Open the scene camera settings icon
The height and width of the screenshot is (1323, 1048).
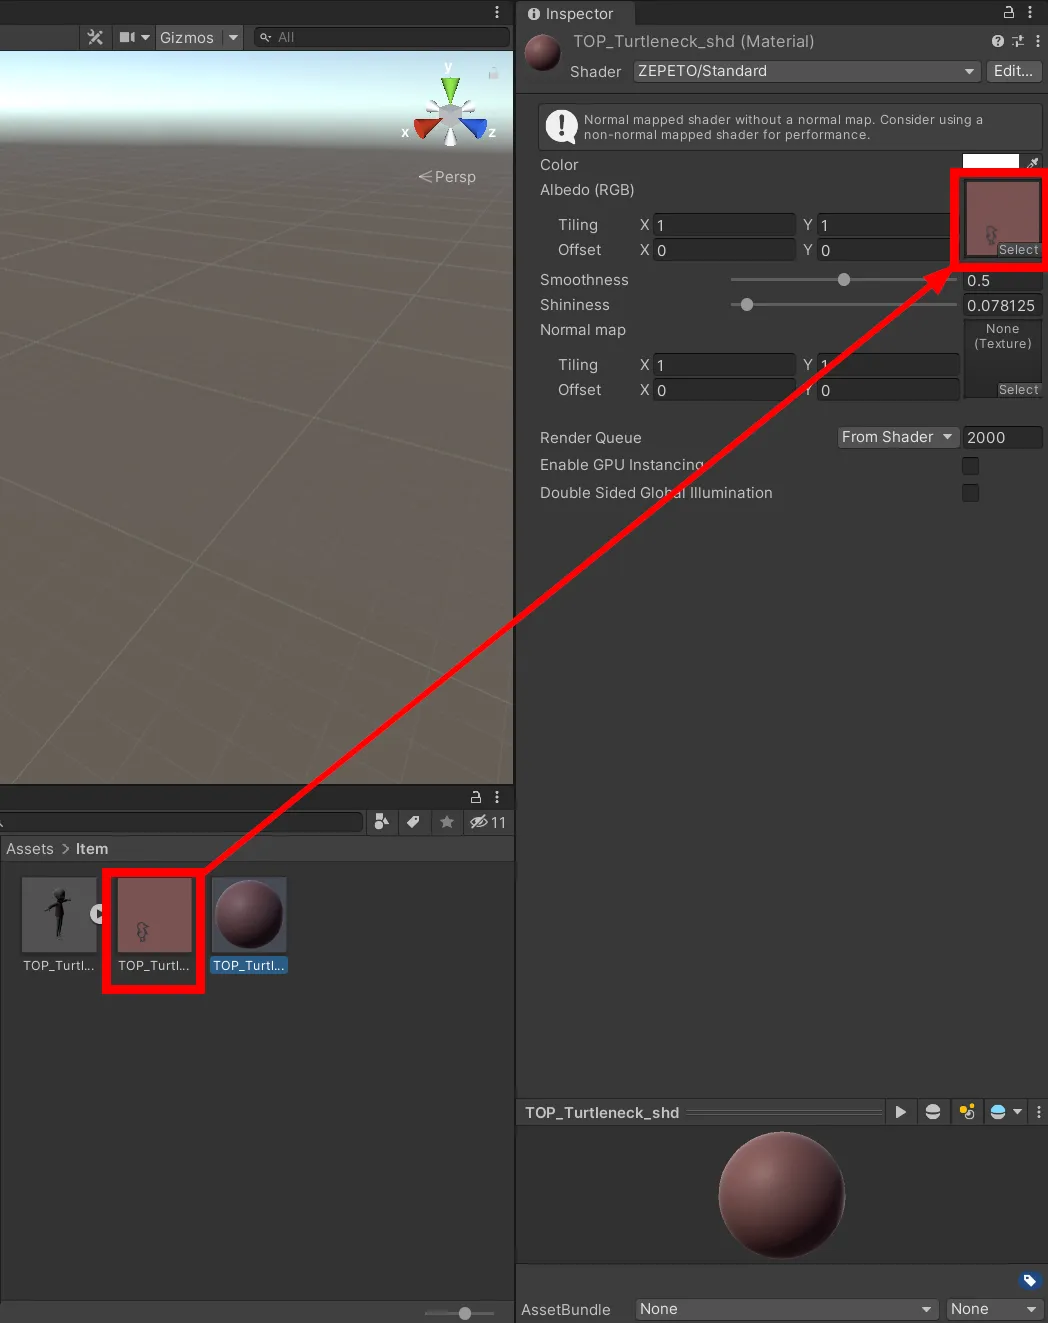click(129, 37)
